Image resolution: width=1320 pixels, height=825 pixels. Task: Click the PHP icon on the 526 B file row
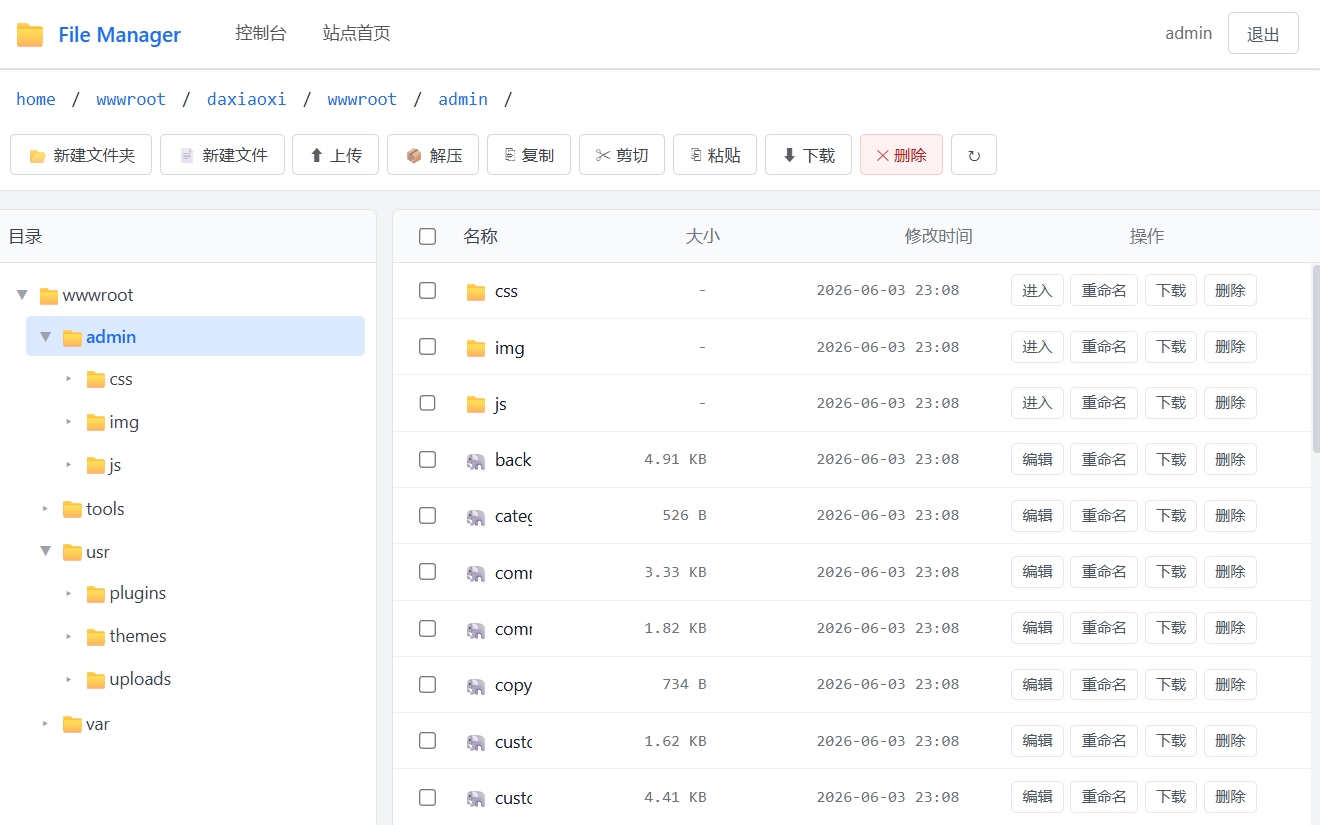click(x=476, y=517)
